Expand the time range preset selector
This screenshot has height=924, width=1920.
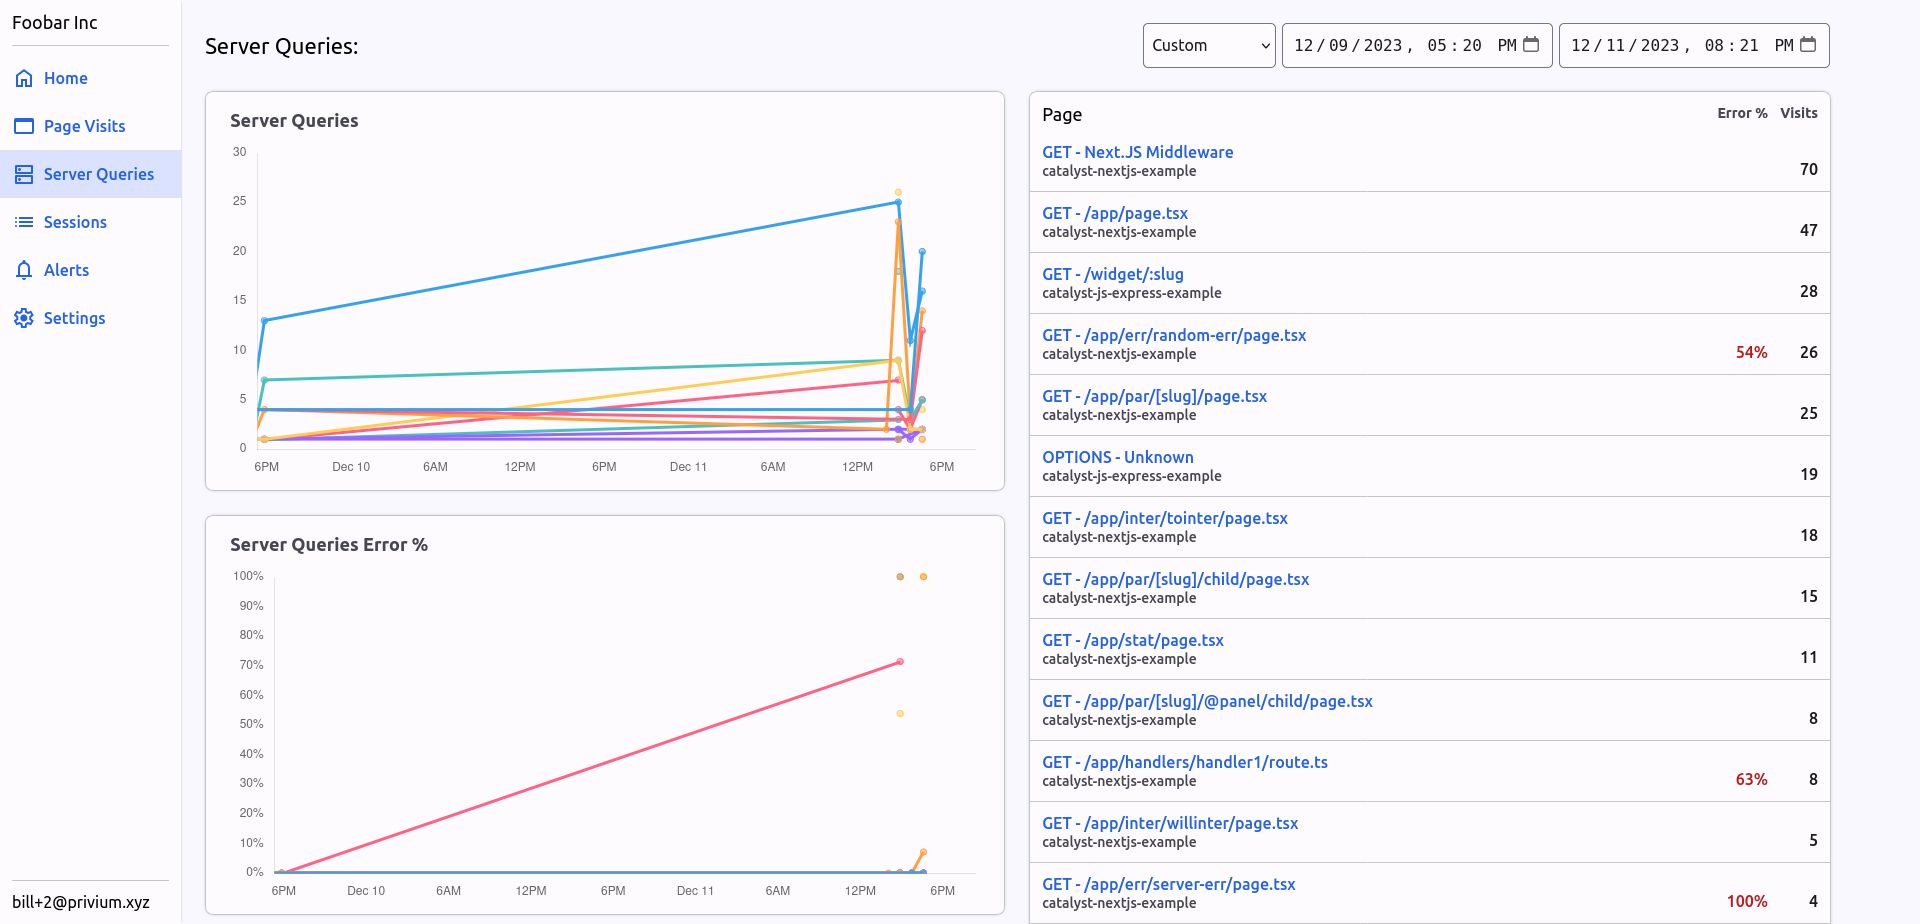(1208, 44)
